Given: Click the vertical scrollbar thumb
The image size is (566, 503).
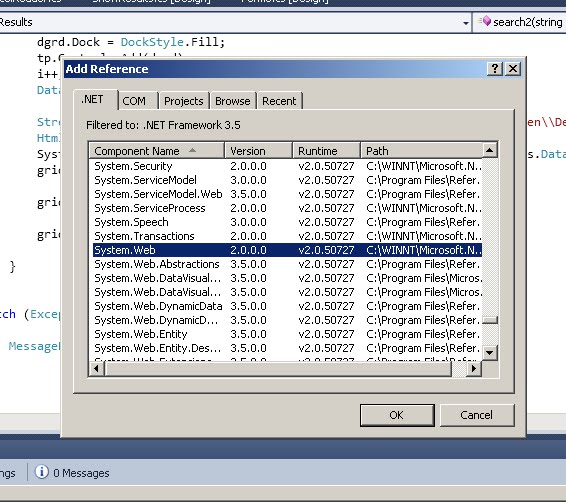Looking at the screenshot, I should (x=490, y=320).
